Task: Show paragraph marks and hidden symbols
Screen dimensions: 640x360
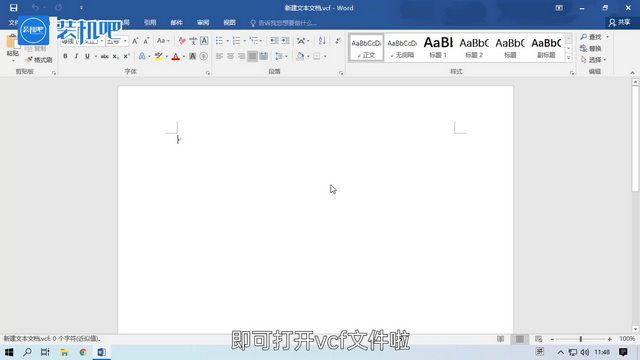Action: (338, 40)
